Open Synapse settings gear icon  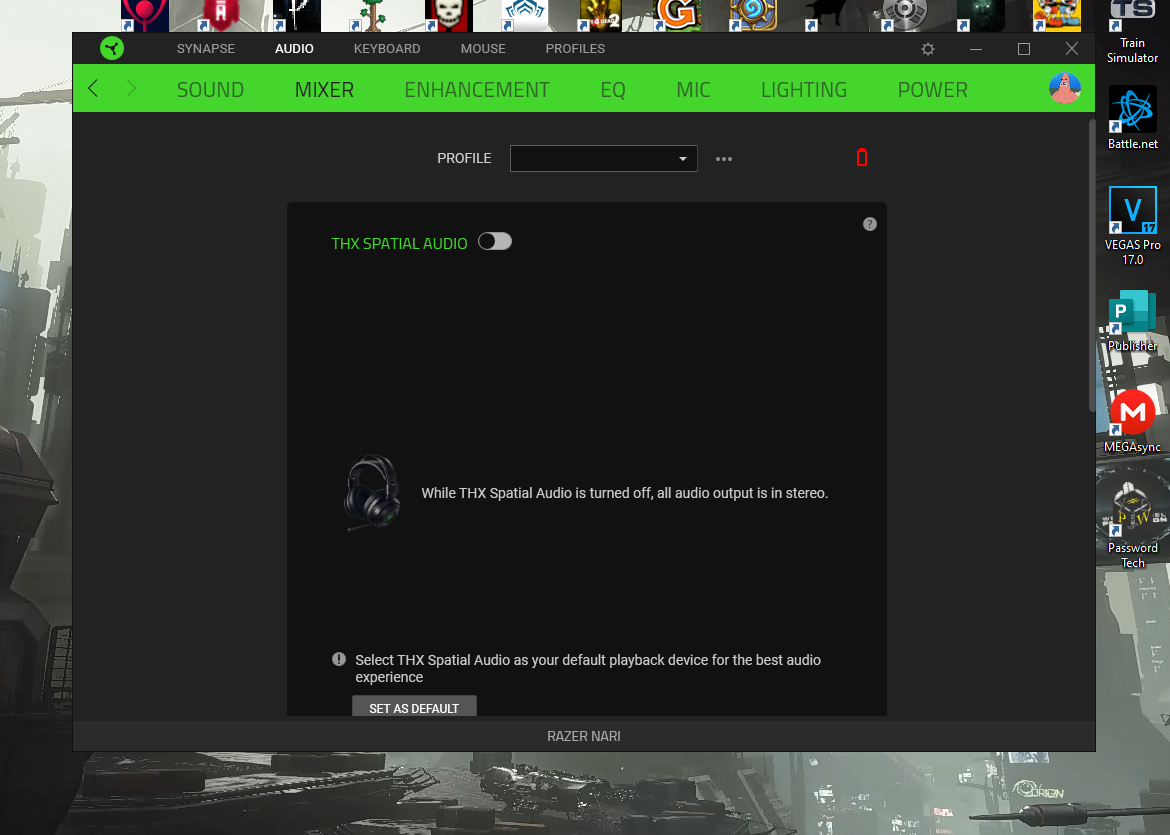tap(927, 49)
